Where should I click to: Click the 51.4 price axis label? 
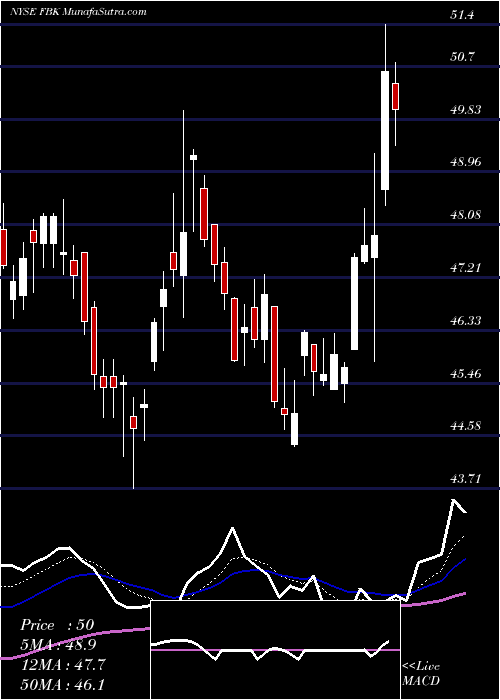pyautogui.click(x=462, y=15)
